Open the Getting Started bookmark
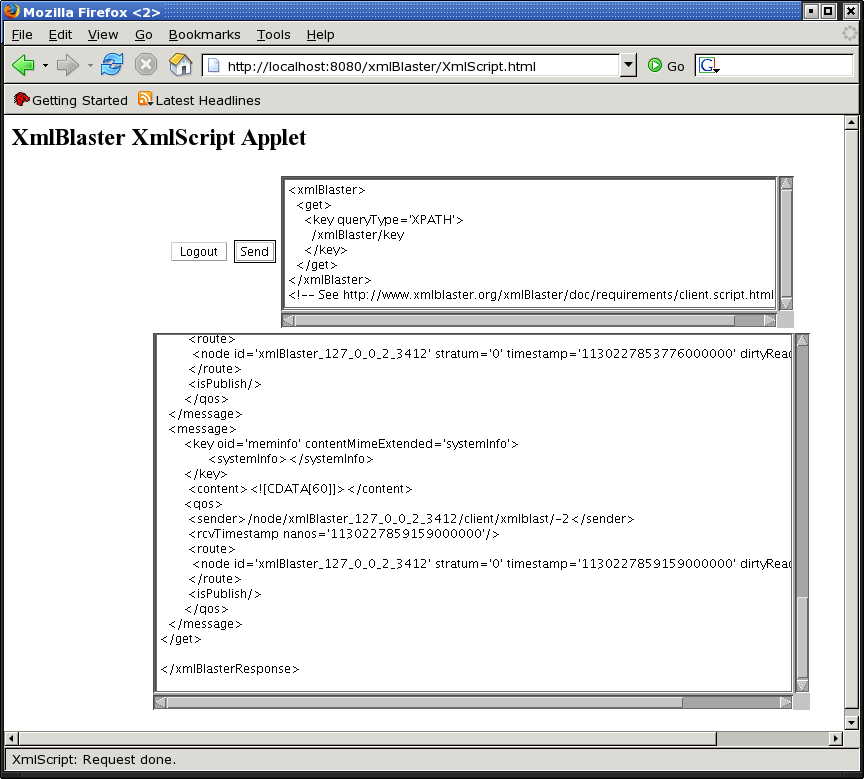 point(71,100)
